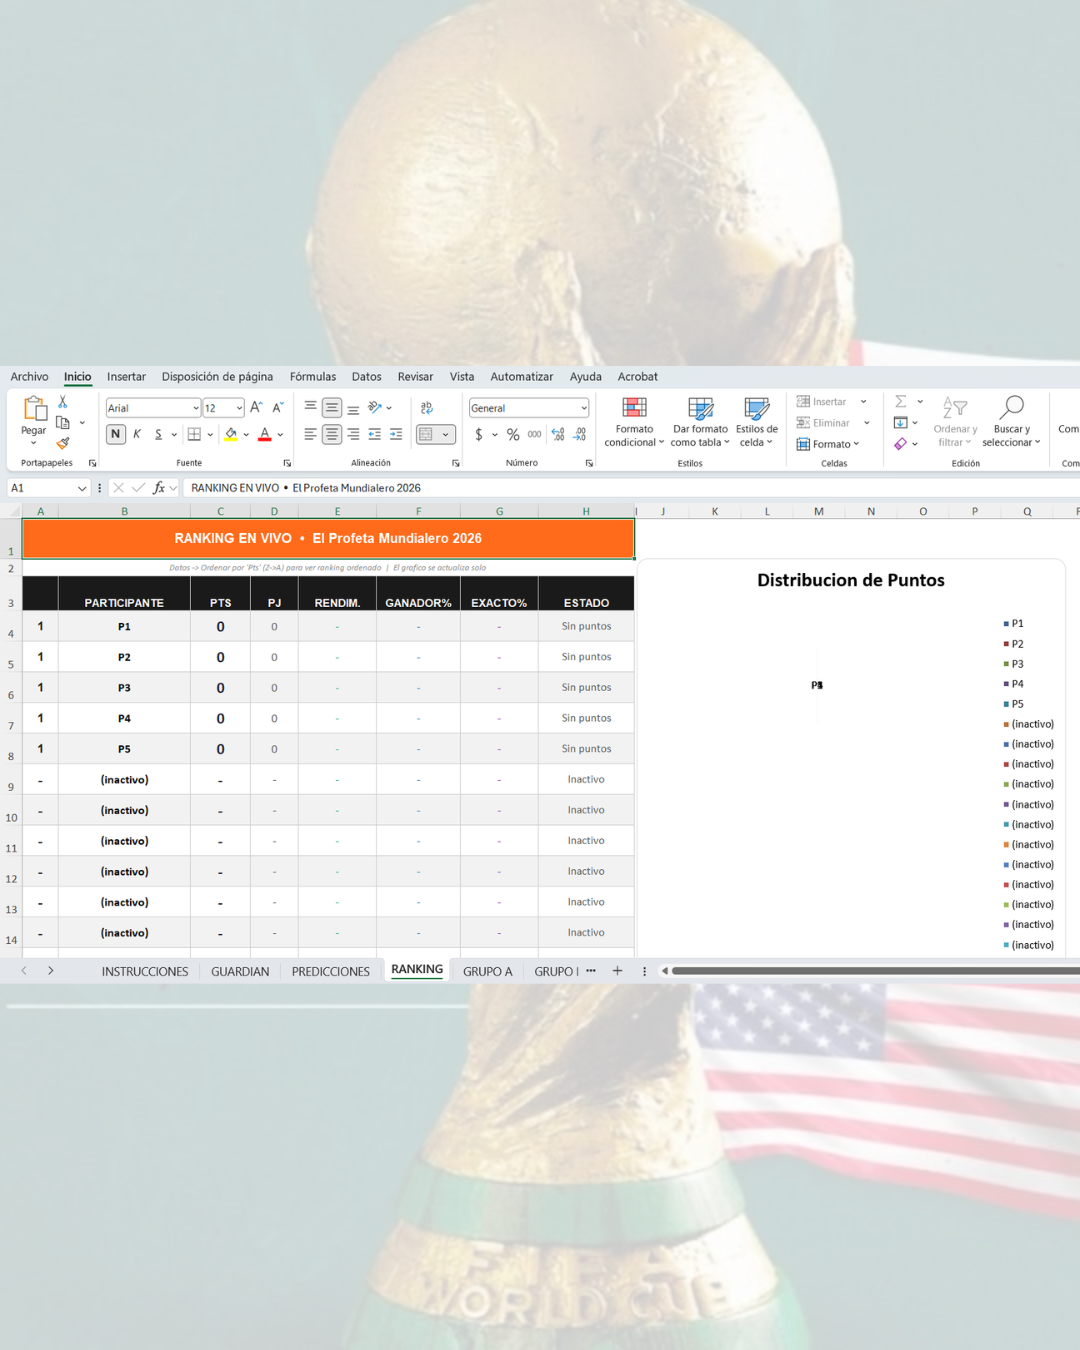Screen dimensions: 1080x1350
Task: Add a new sheet with plus button
Action: click(x=617, y=971)
